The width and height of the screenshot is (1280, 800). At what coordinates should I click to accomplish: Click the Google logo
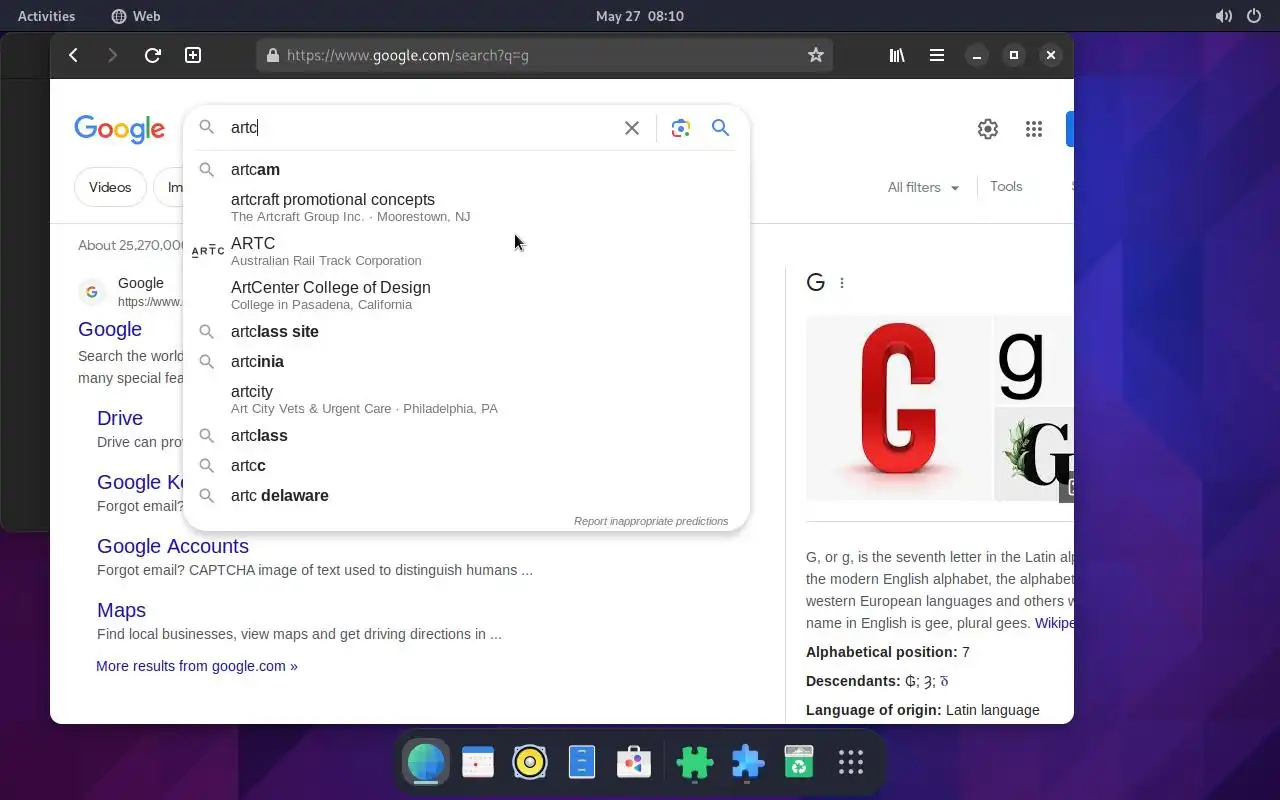(119, 129)
